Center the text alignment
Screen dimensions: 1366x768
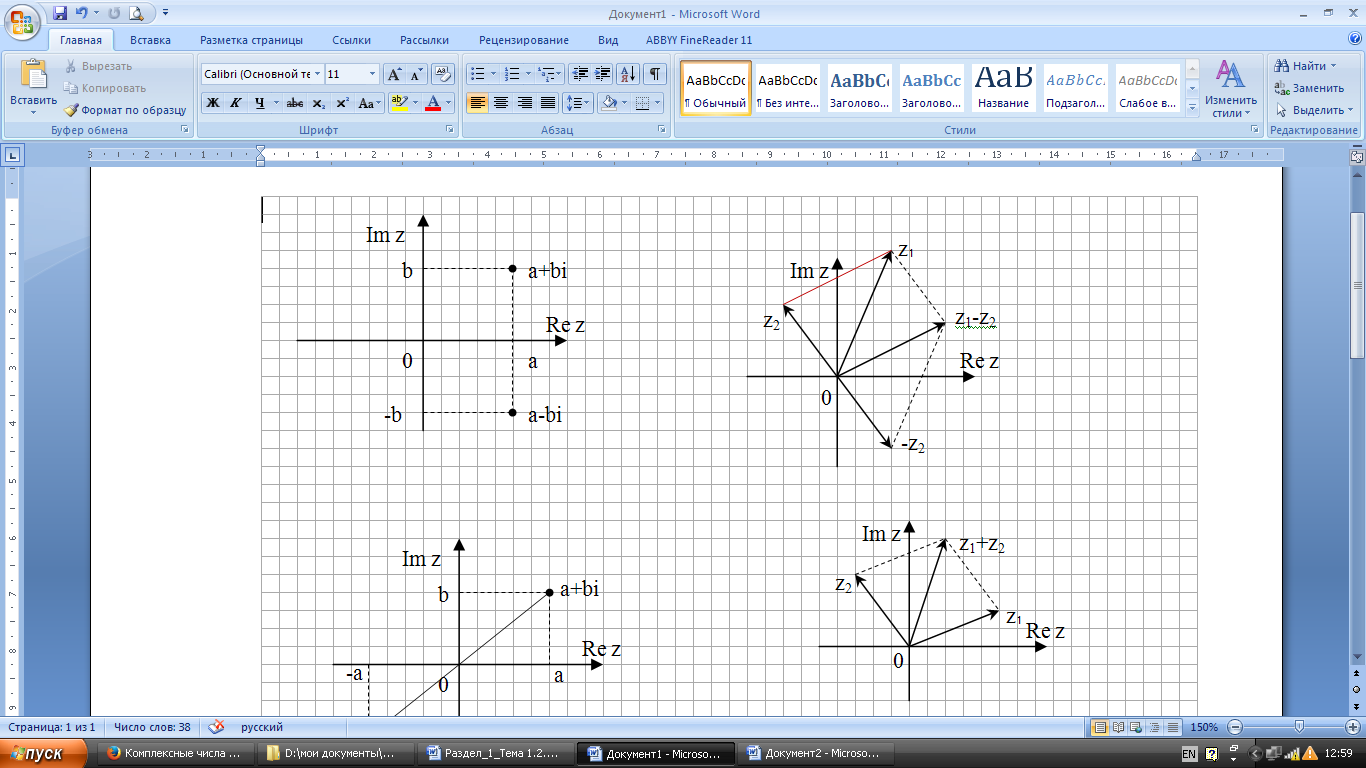(x=501, y=102)
